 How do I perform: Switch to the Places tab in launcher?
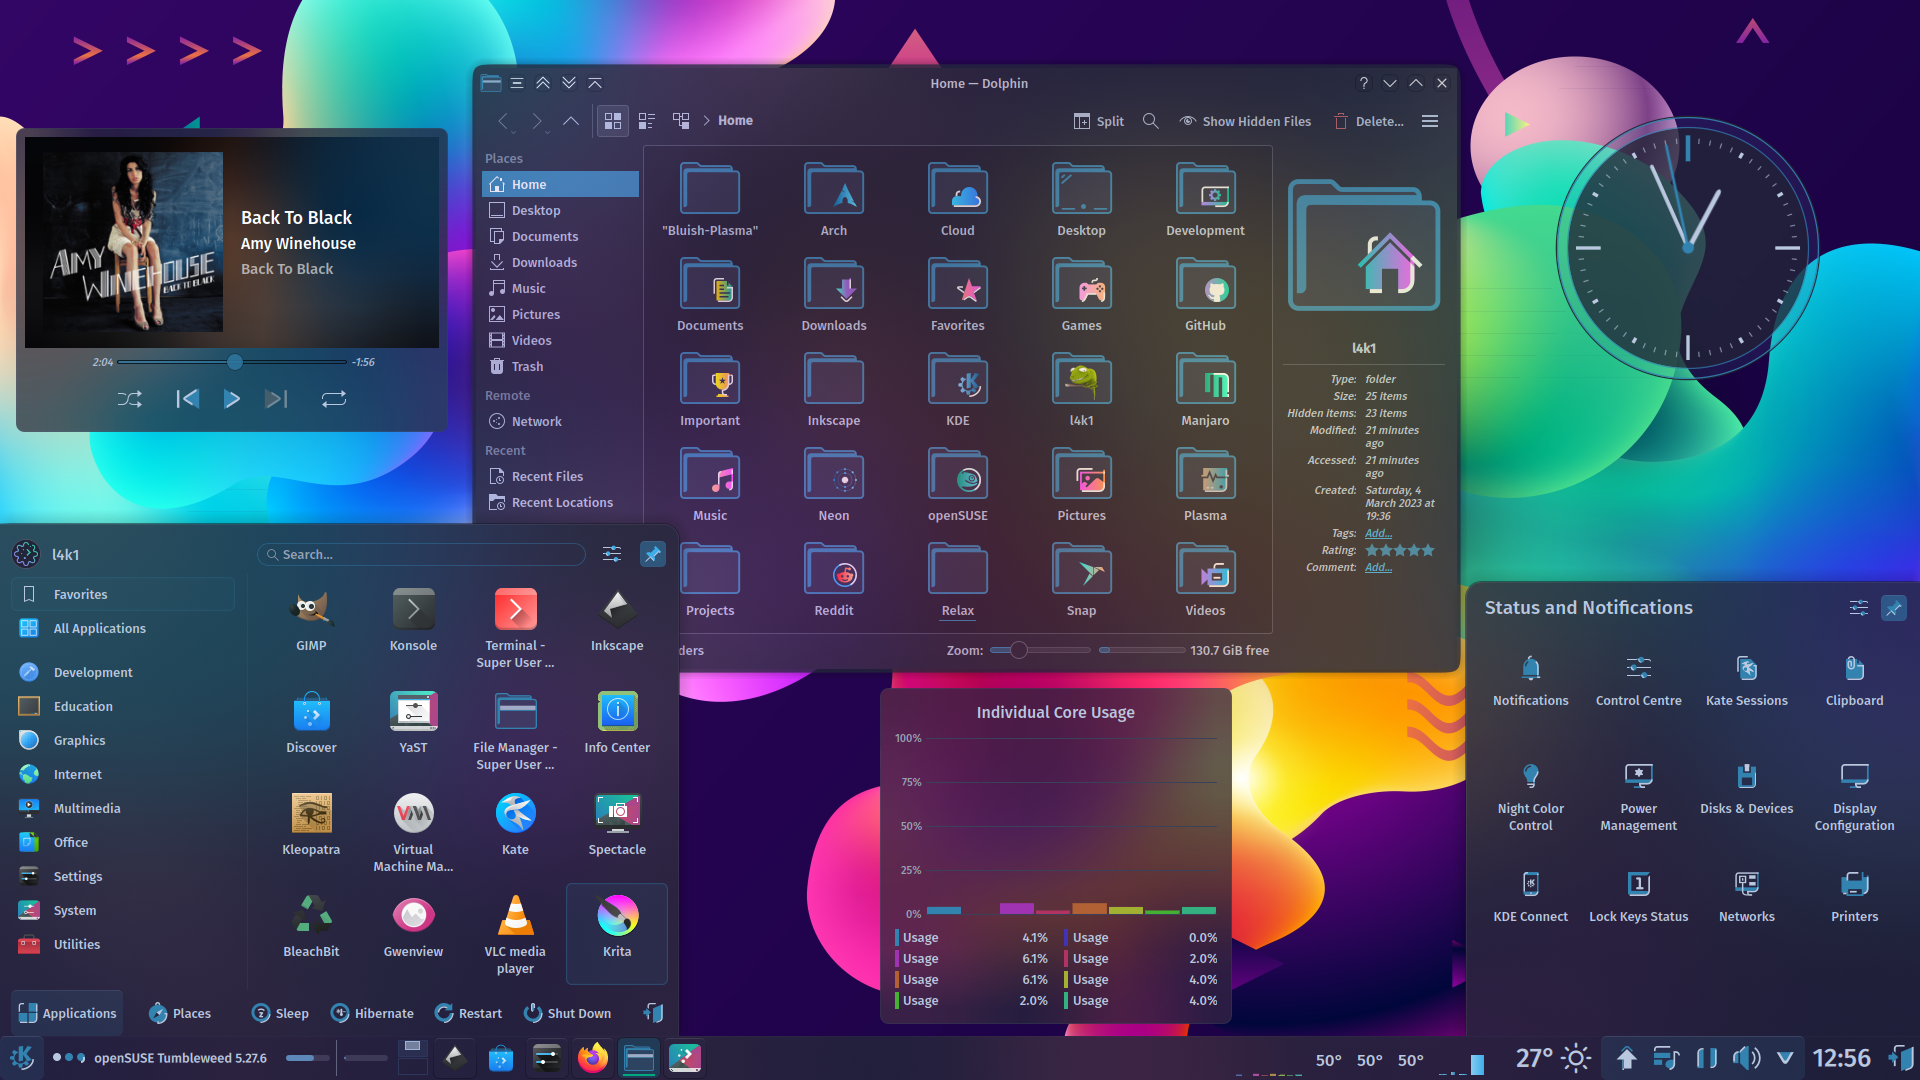[x=179, y=1013]
